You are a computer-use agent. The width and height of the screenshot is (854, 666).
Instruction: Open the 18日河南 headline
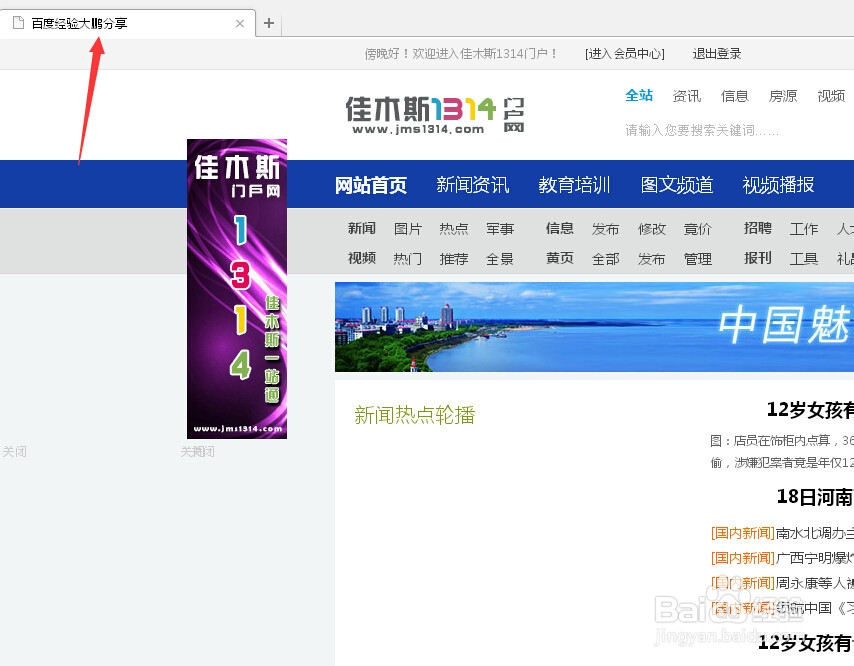815,497
